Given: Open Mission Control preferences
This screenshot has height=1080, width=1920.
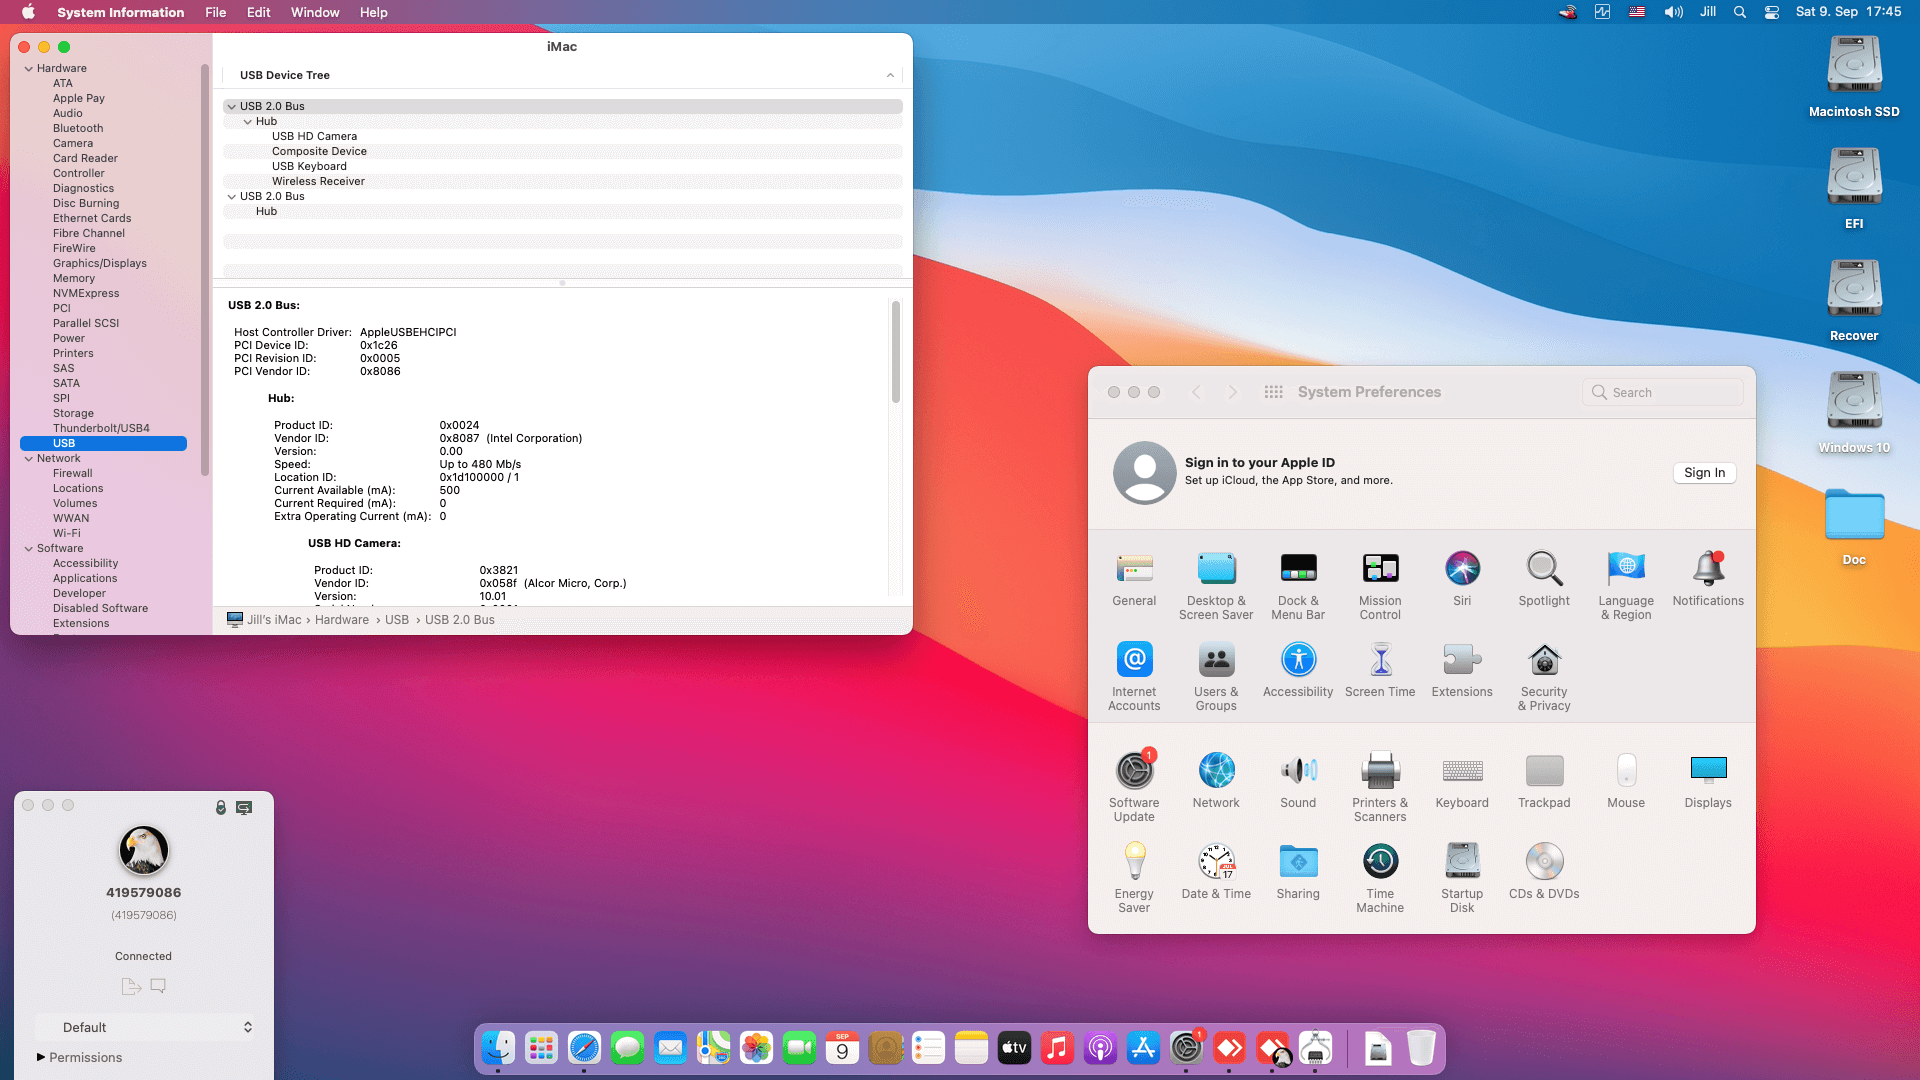Looking at the screenshot, I should (1380, 586).
